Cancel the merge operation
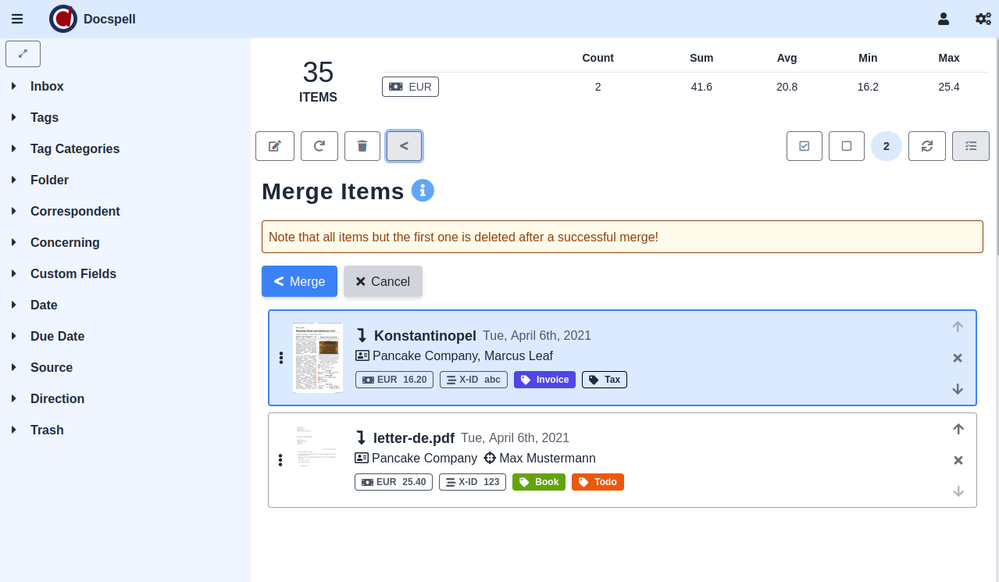The height and width of the screenshot is (582, 999). pyautogui.click(x=383, y=282)
